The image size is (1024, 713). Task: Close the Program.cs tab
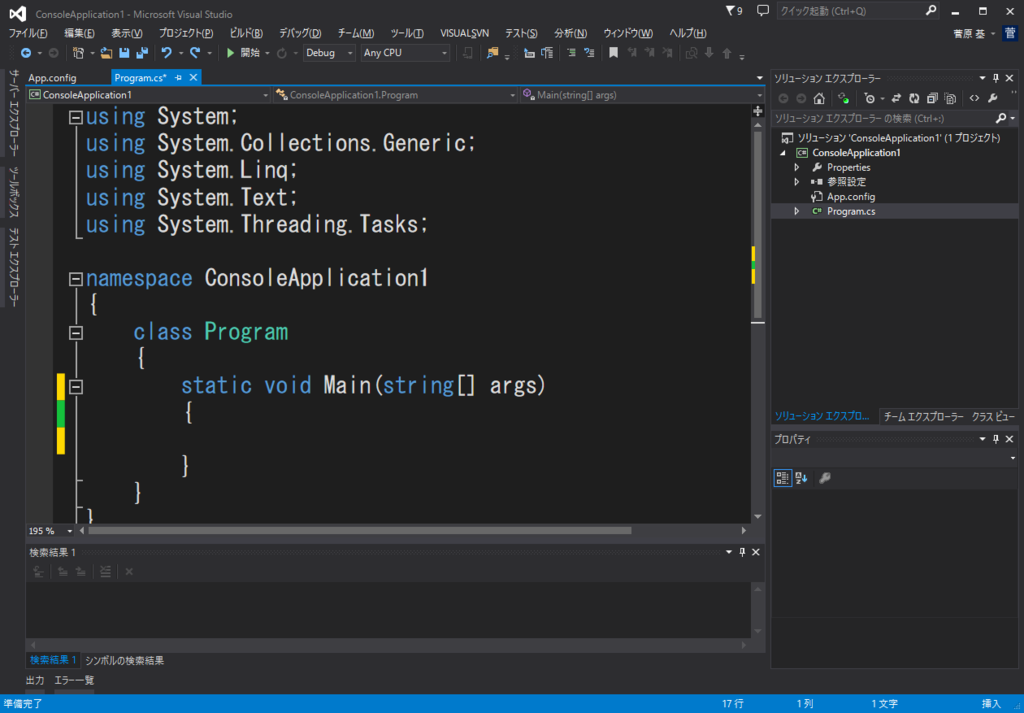(x=193, y=78)
